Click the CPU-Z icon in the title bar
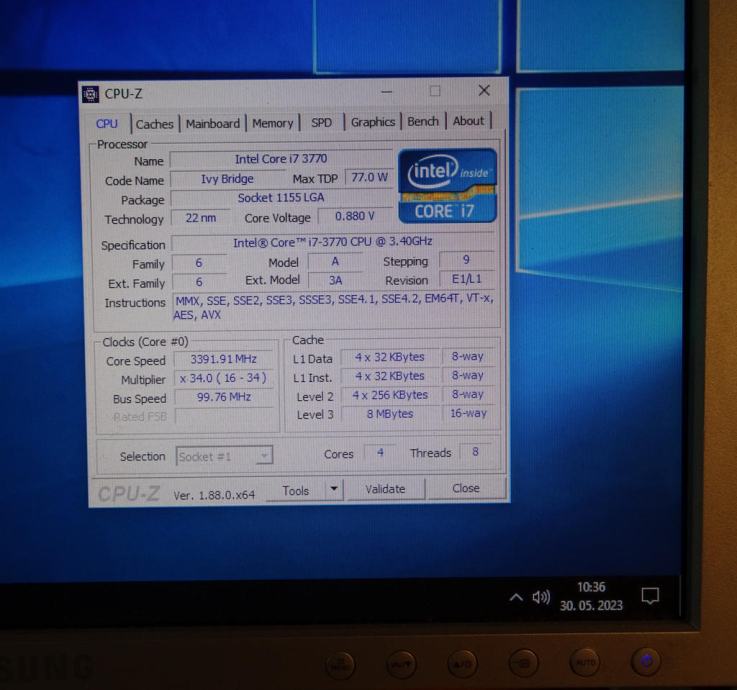Screen dimensions: 737x690 click(91, 95)
